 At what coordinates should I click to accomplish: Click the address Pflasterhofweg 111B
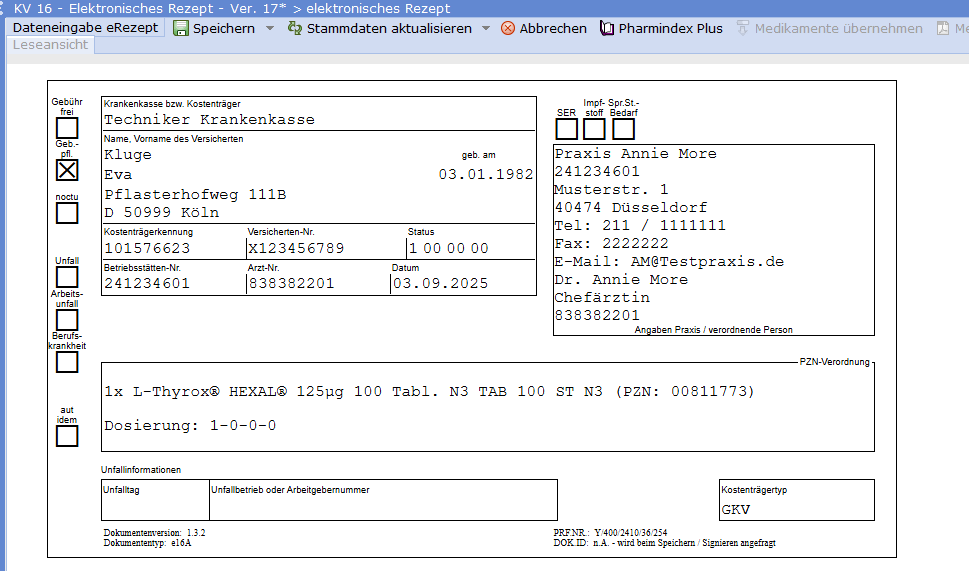pyautogui.click(x=195, y=195)
